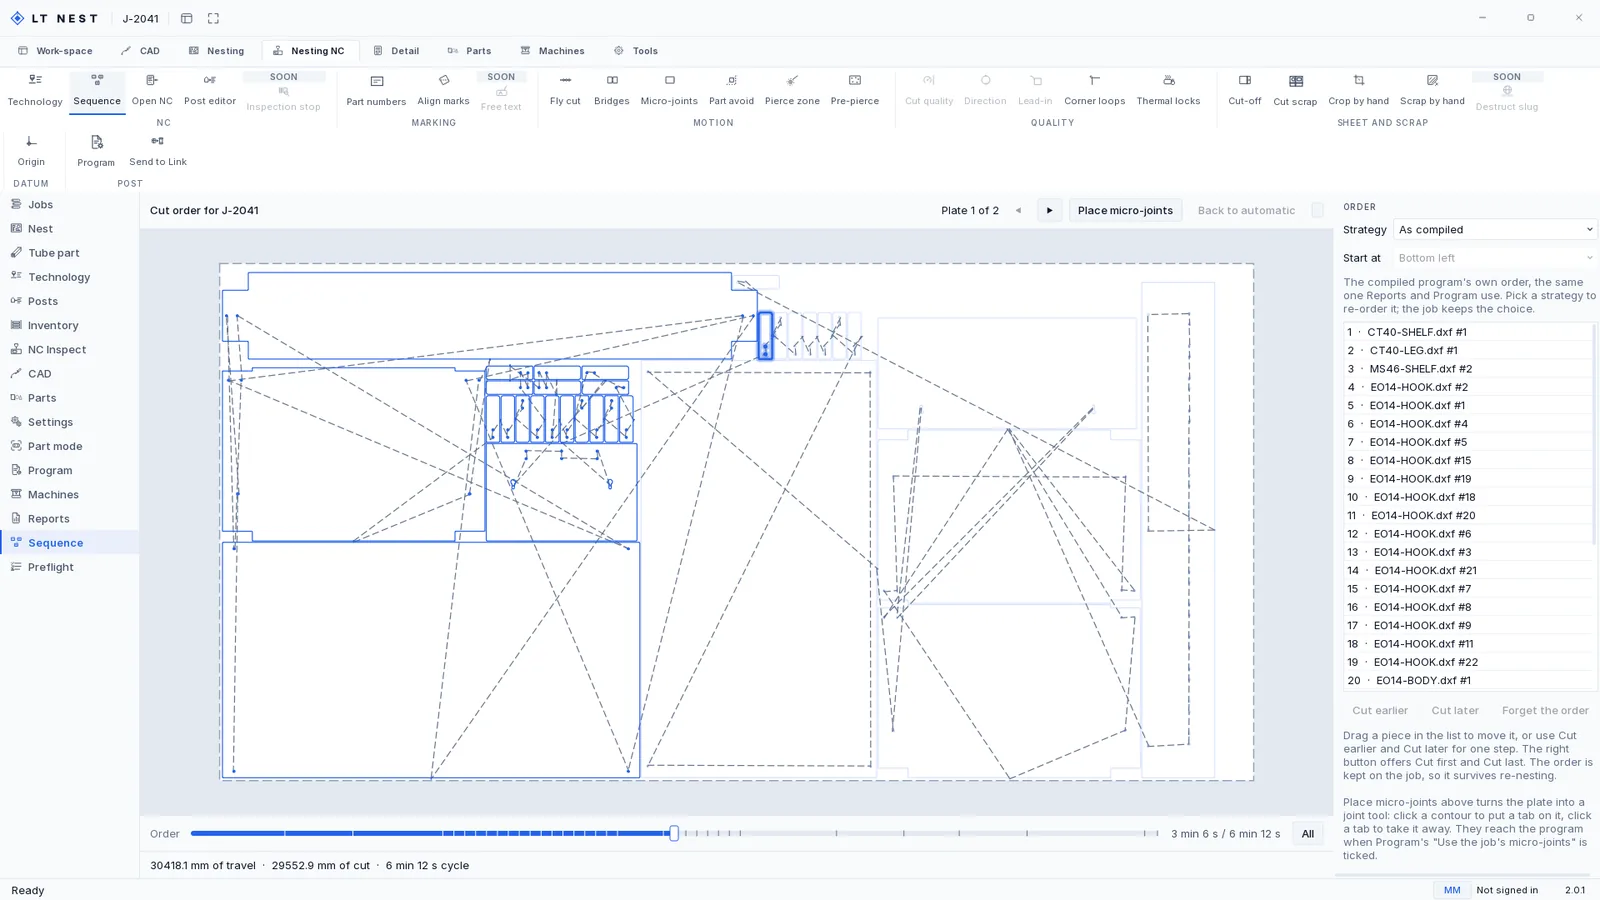
Task: Open the Strategy dropdown As compiled
Action: point(1495,230)
